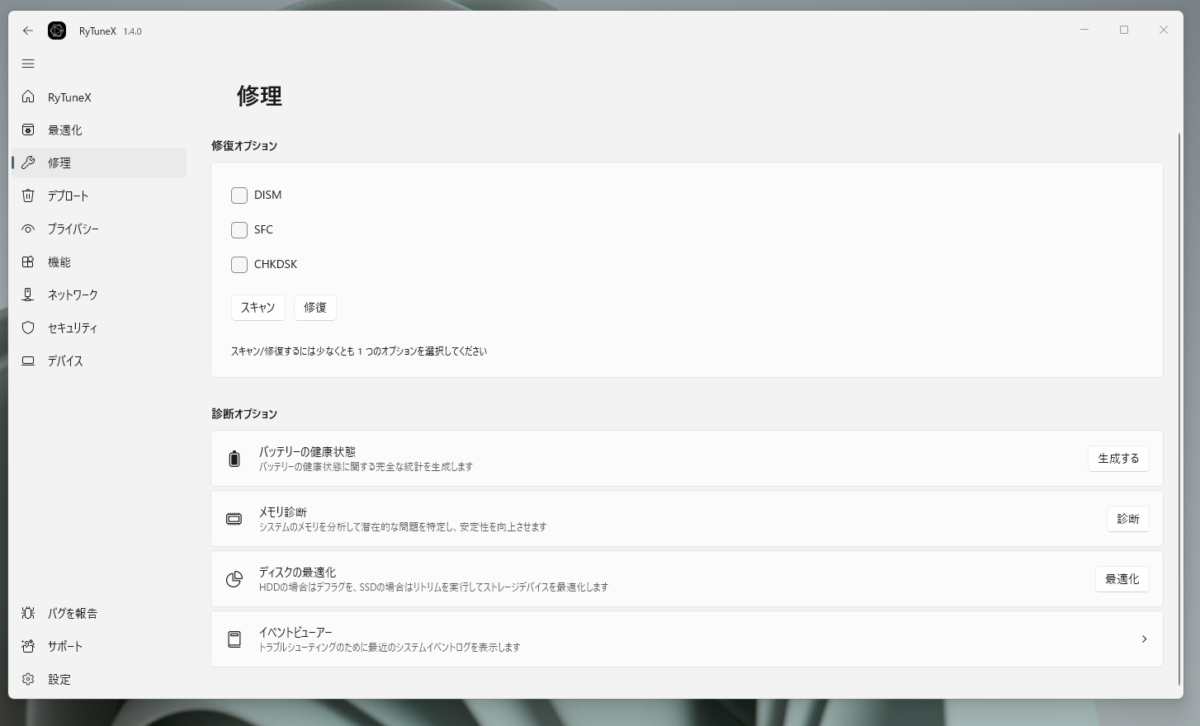Image resolution: width=1200 pixels, height=726 pixels.
Task: Click the 診断 button for memory
Action: pyautogui.click(x=1128, y=519)
